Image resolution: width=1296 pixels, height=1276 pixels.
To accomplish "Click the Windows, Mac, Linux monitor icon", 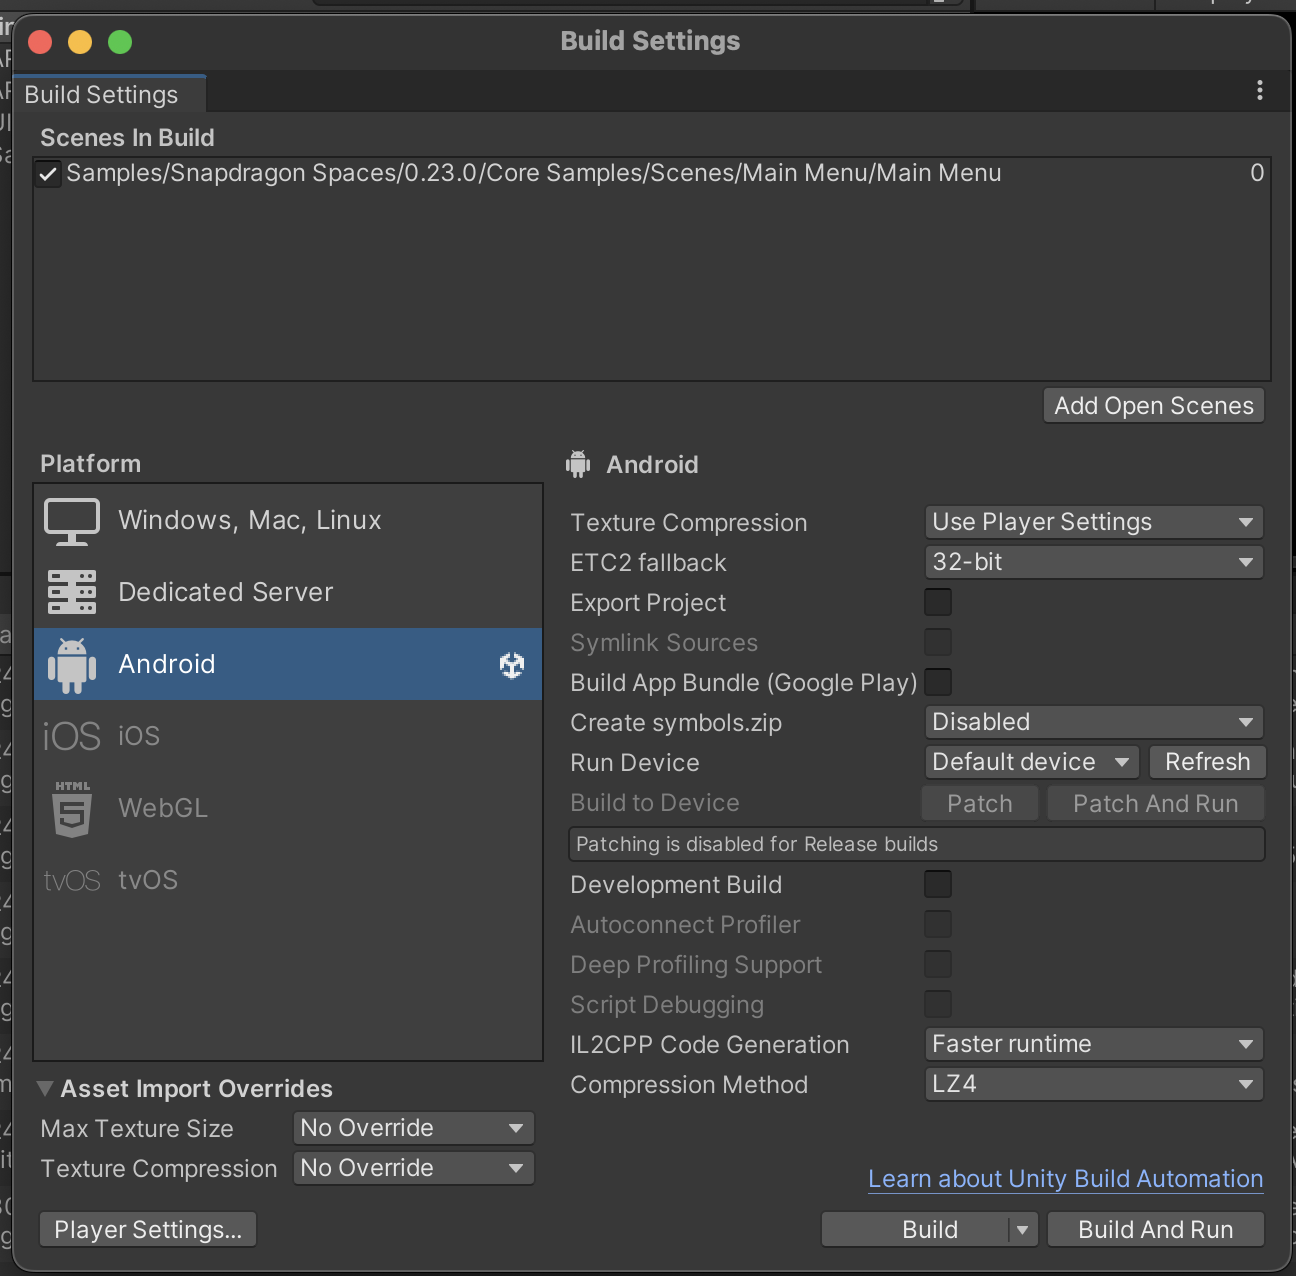I will coord(72,521).
